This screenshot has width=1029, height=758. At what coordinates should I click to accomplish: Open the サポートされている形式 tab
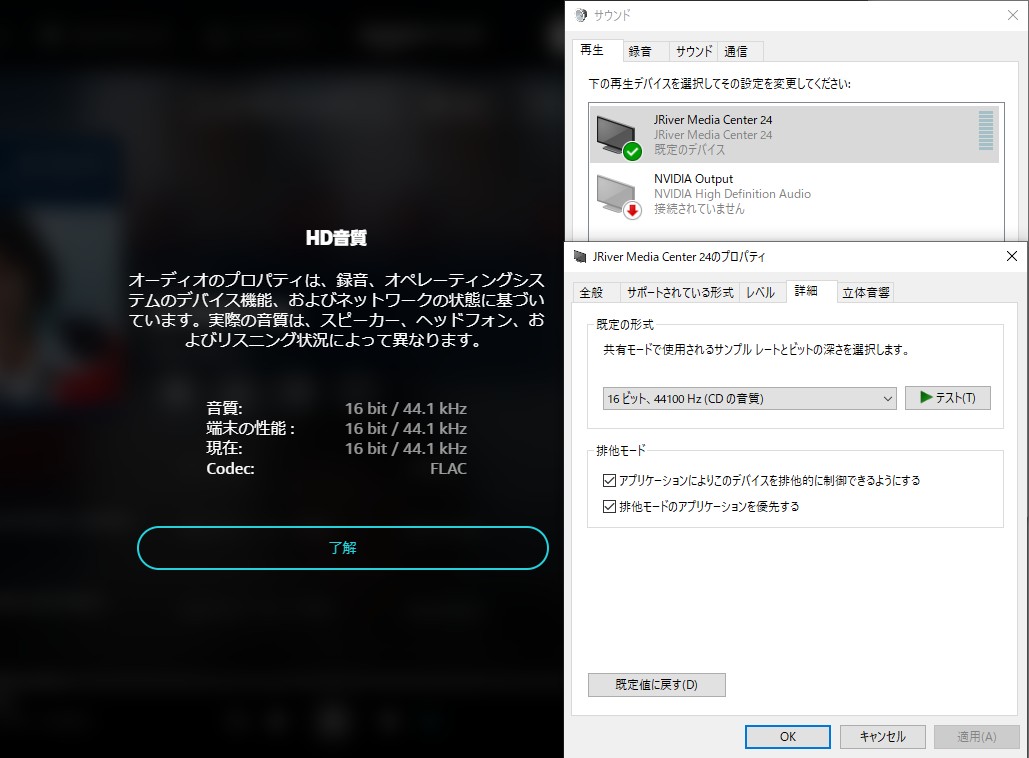tap(680, 292)
